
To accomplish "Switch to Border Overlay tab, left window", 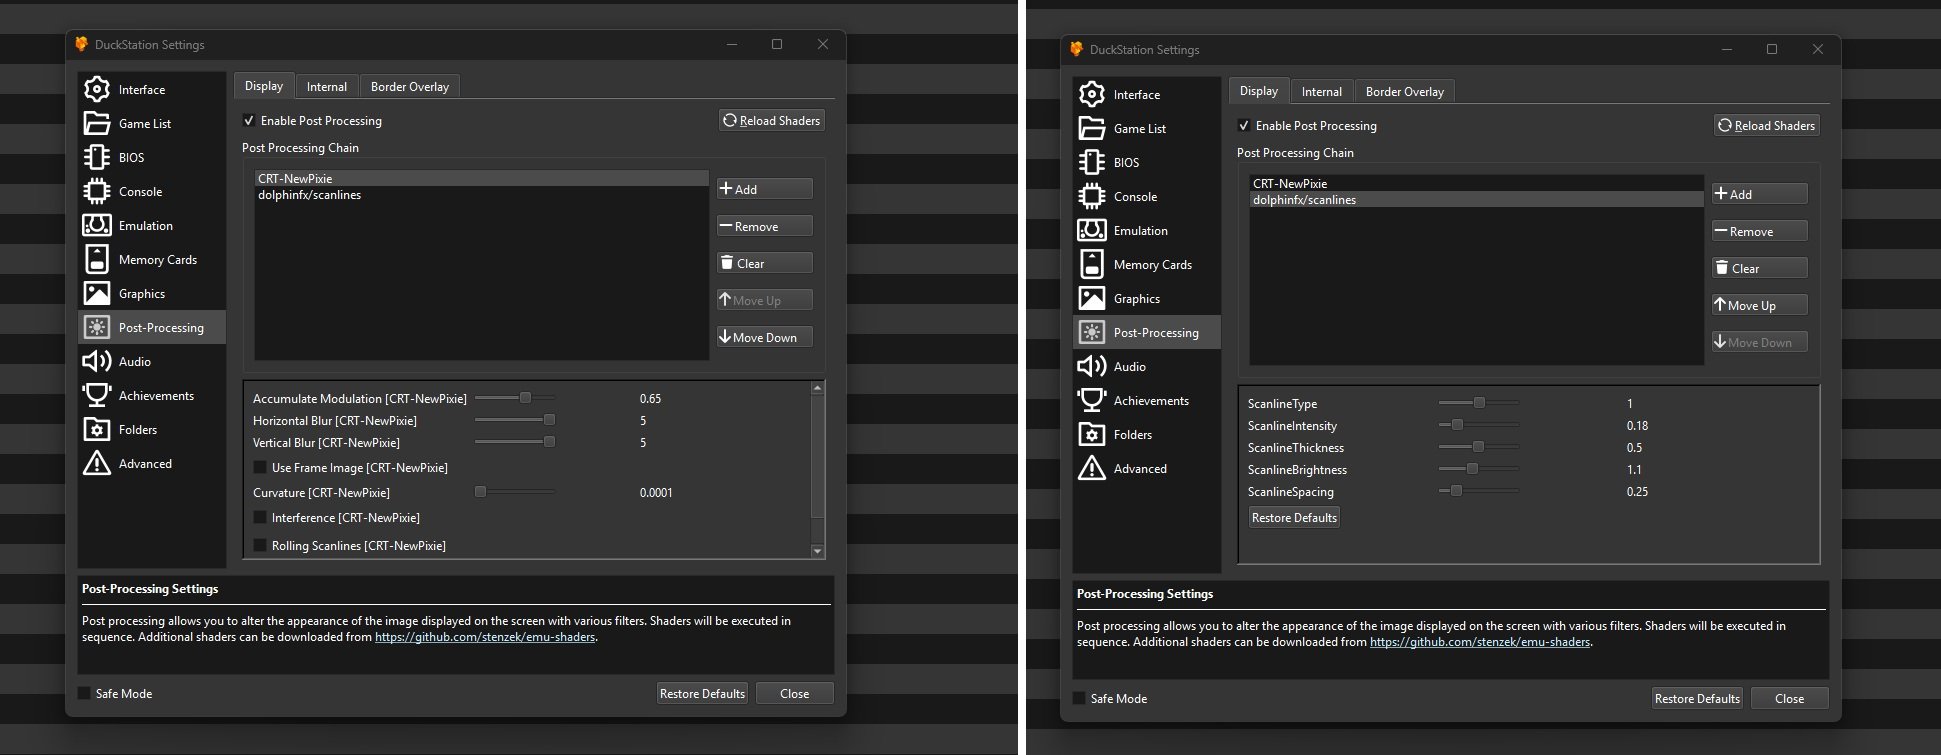I will tap(410, 86).
